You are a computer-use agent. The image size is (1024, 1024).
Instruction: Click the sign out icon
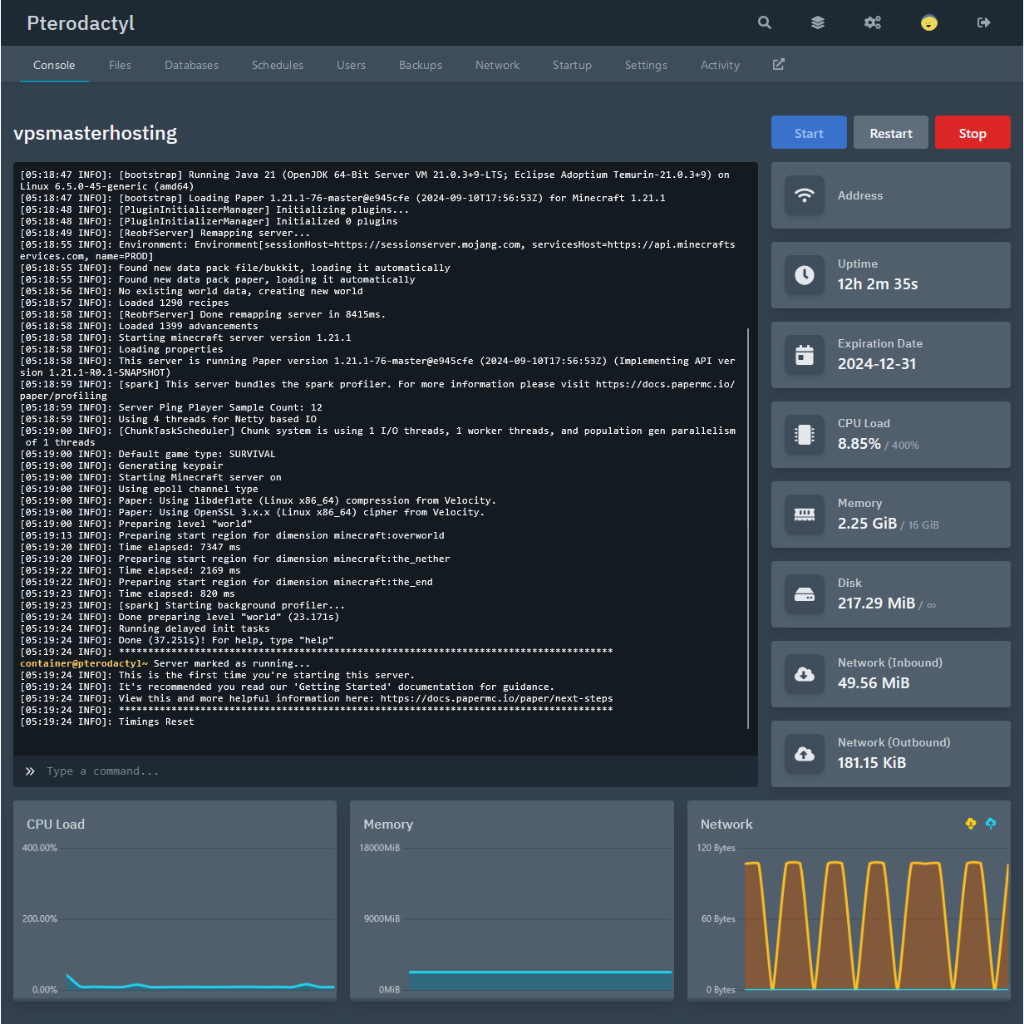click(984, 23)
